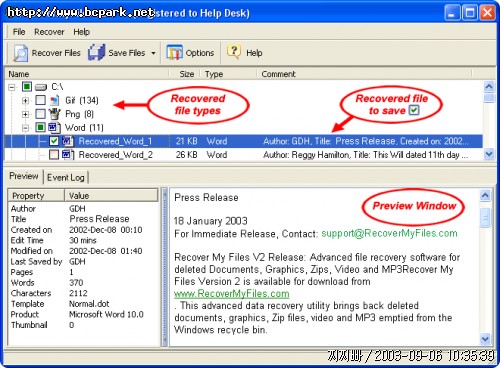This screenshot has width=500, height=368.
Task: Click the Author: Reggy Hamilton comment cell
Action: pos(365,155)
